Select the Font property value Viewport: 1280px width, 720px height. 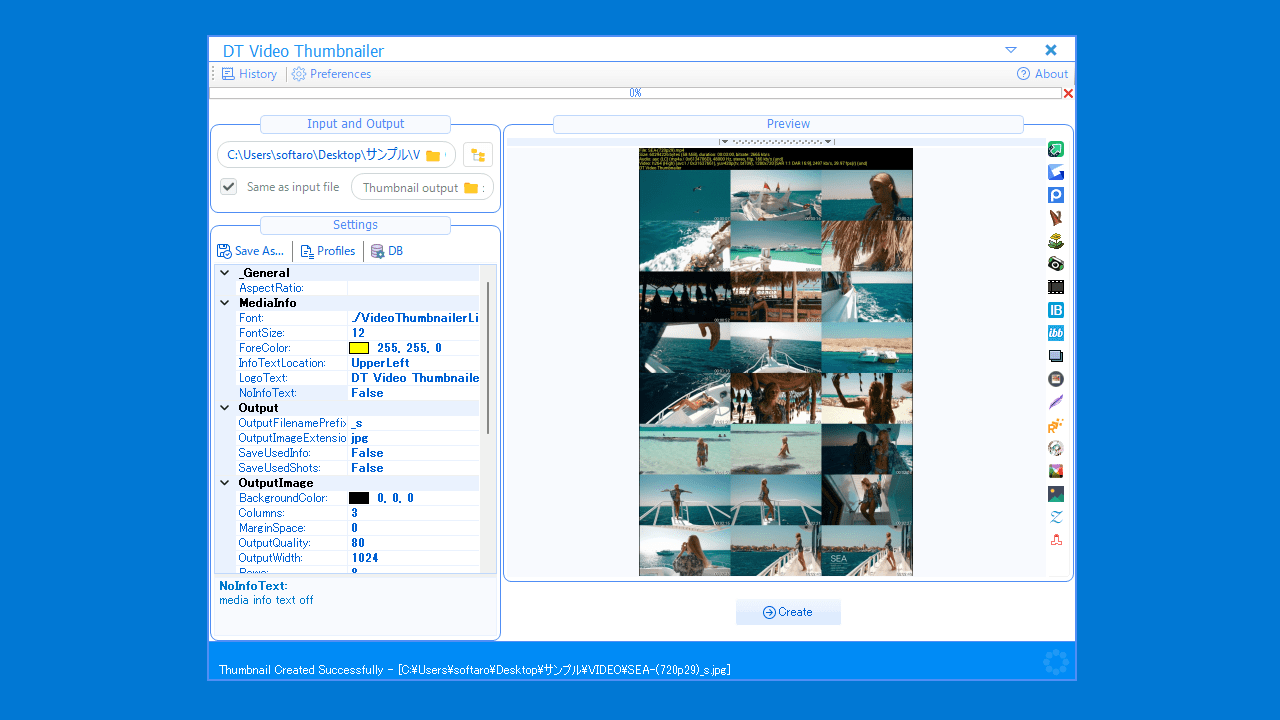tap(414, 318)
